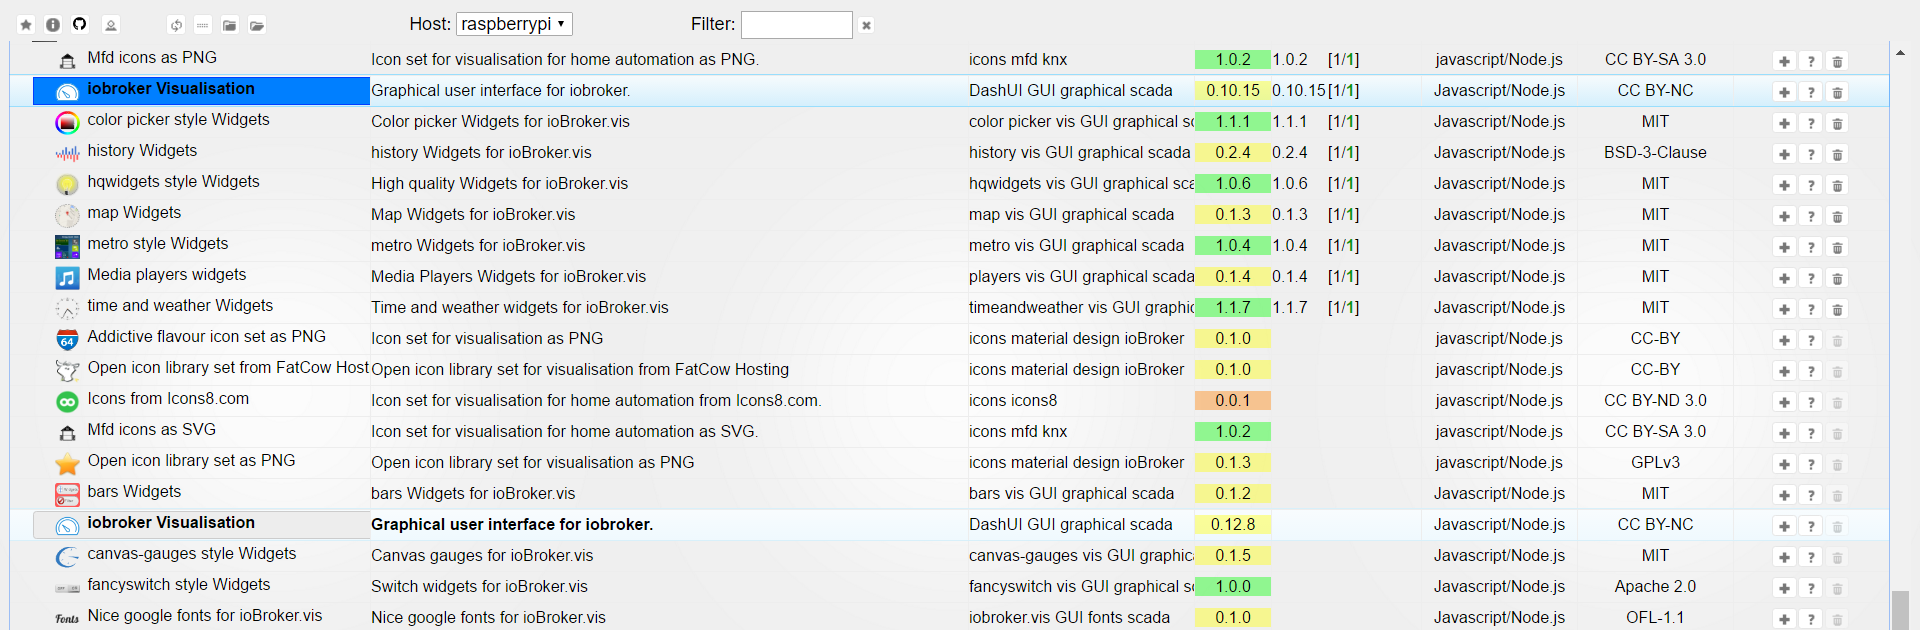This screenshot has height=630, width=1920.
Task: Delete the color picker style Widgets adapter
Action: pyautogui.click(x=1837, y=123)
